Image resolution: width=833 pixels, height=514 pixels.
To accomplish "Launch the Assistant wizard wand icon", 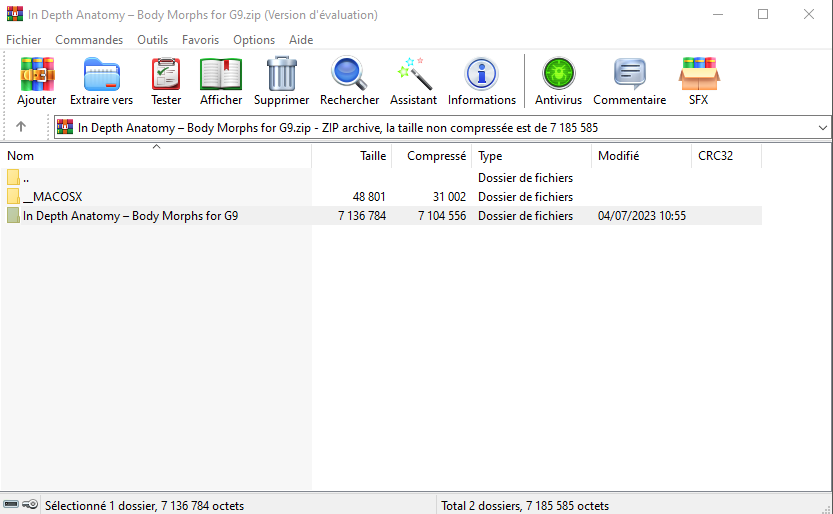I will [413, 74].
